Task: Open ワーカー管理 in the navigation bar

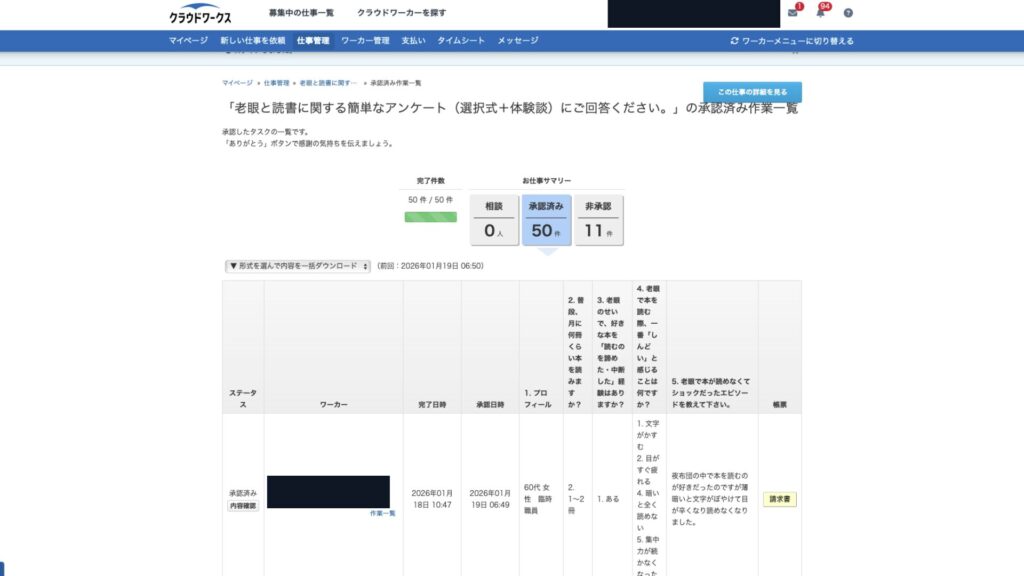Action: pos(365,41)
